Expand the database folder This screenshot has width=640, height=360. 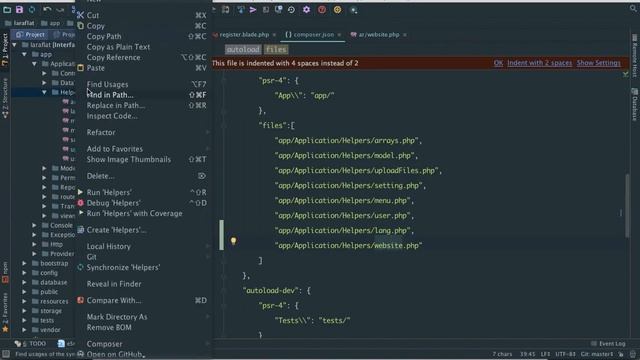(24, 282)
